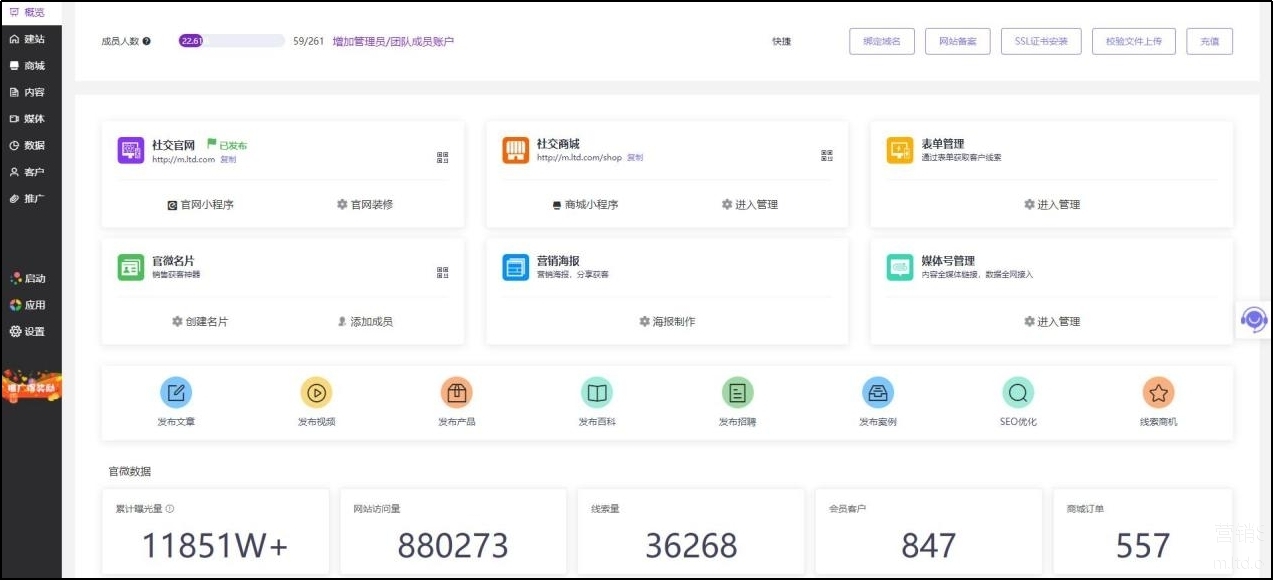Select the 发布百科 book icon
1274x582 pixels.
(597, 393)
